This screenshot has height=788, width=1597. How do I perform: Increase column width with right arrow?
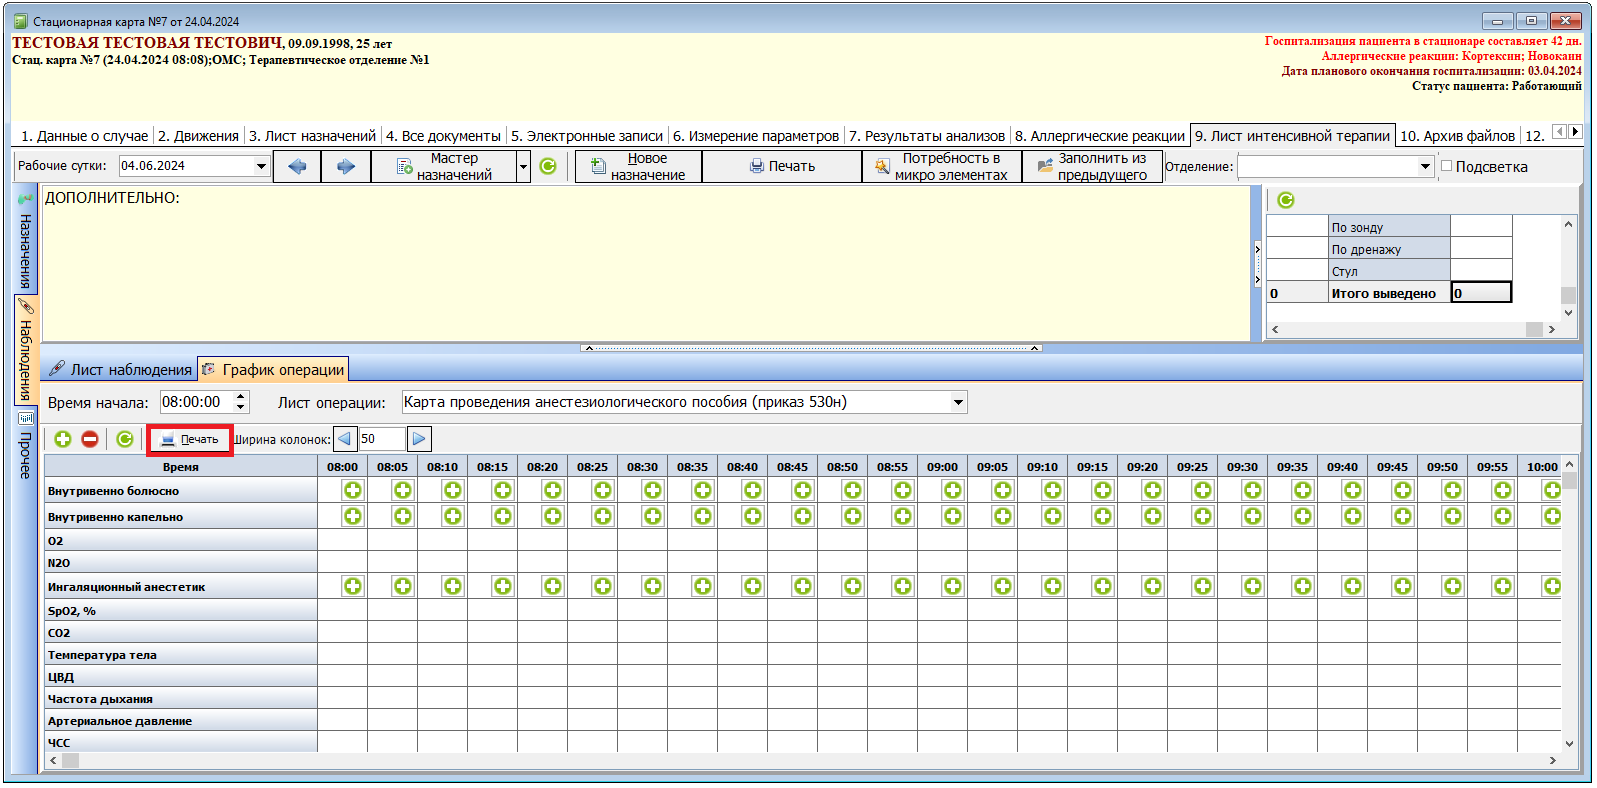419,439
